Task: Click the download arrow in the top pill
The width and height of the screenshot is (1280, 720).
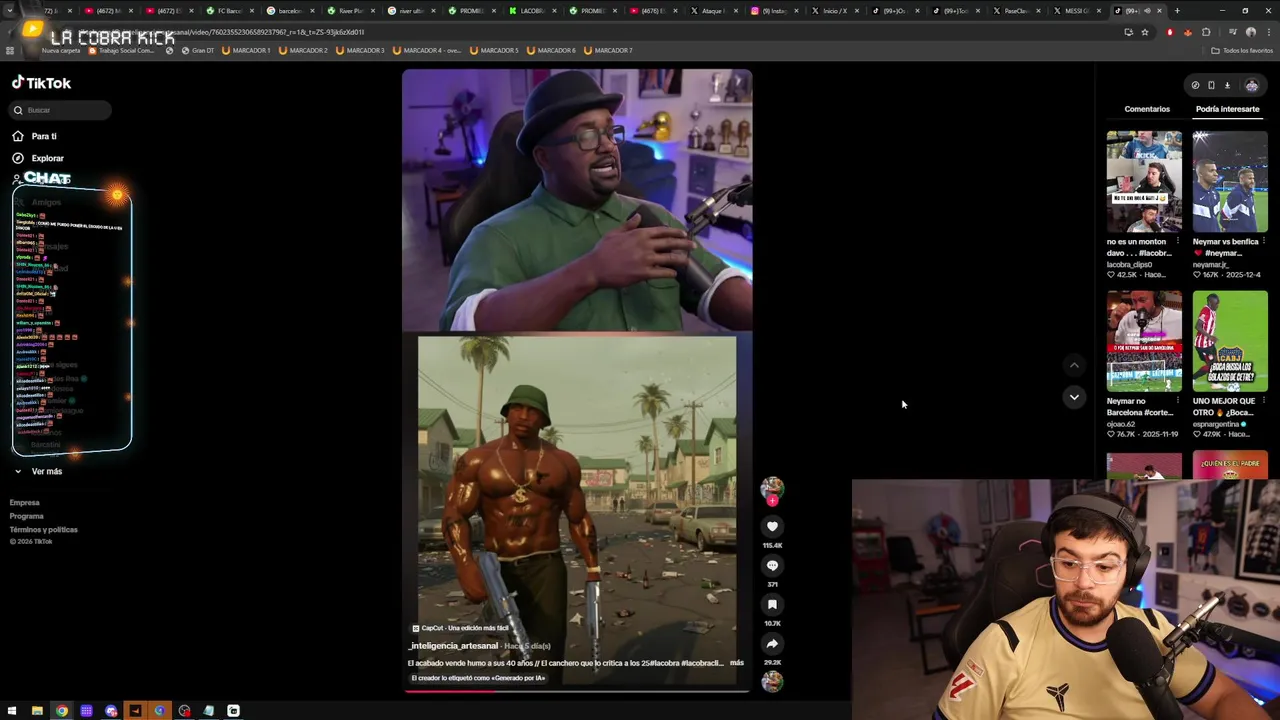Action: point(1227,85)
